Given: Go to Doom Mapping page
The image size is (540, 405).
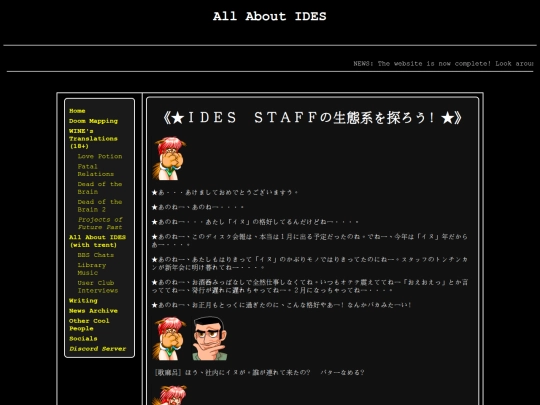Looking at the screenshot, I should (x=93, y=121).
